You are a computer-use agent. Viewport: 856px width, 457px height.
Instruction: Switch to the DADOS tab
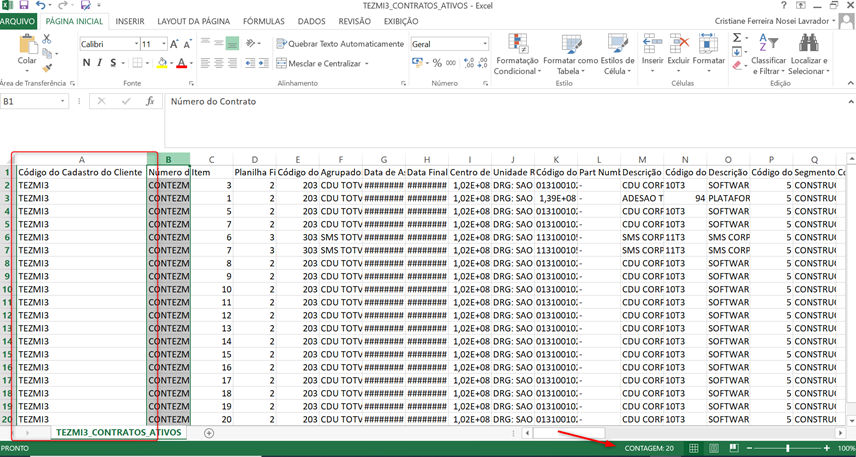pyautogui.click(x=312, y=22)
